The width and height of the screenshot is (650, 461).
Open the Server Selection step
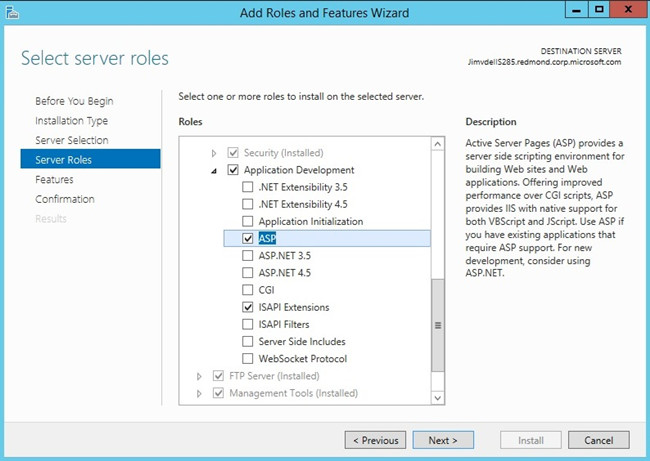coord(72,140)
